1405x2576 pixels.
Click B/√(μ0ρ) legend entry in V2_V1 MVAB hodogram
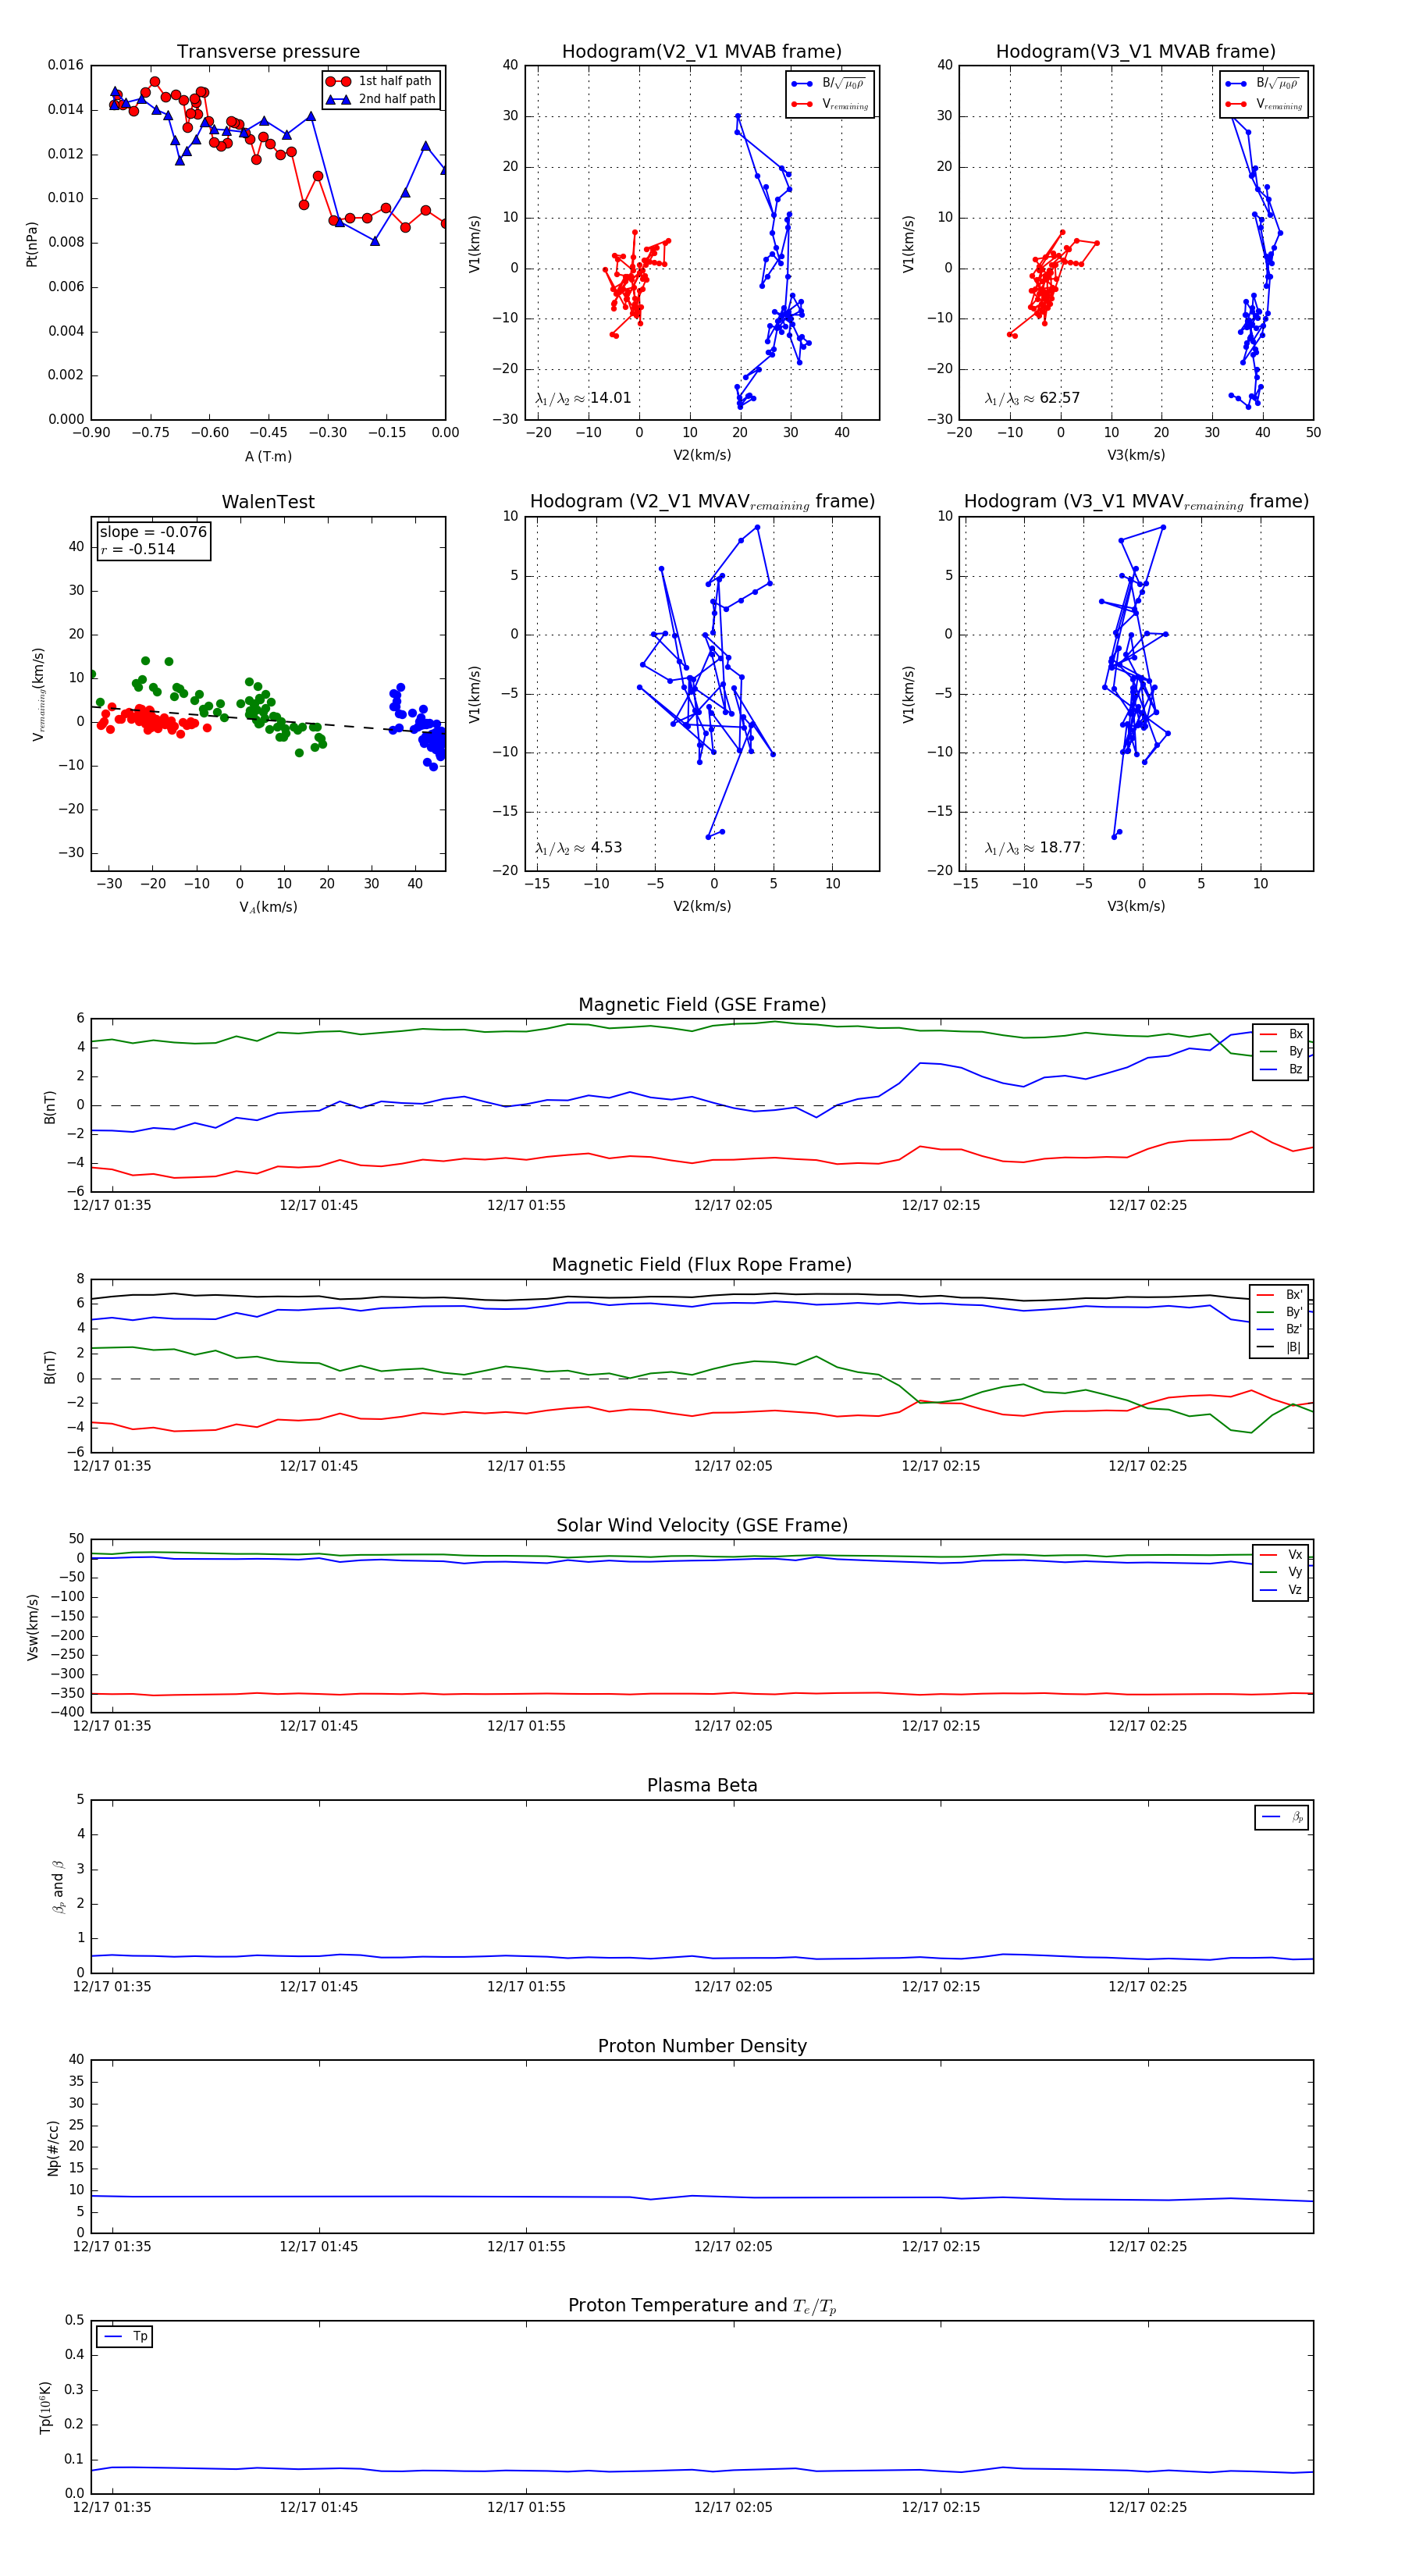[829, 84]
